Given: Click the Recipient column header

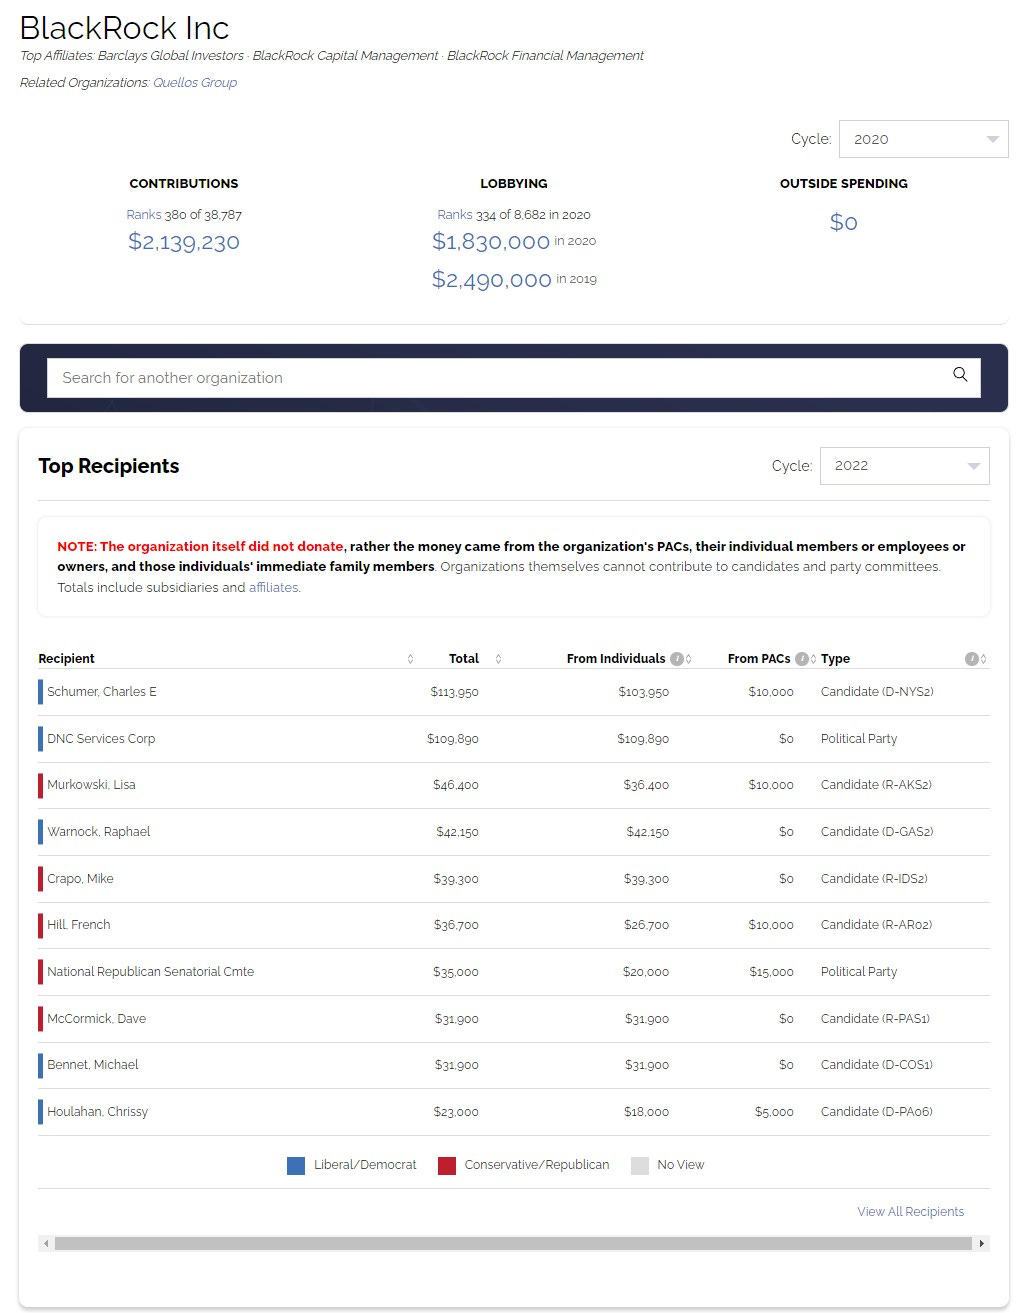Looking at the screenshot, I should pos(66,659).
